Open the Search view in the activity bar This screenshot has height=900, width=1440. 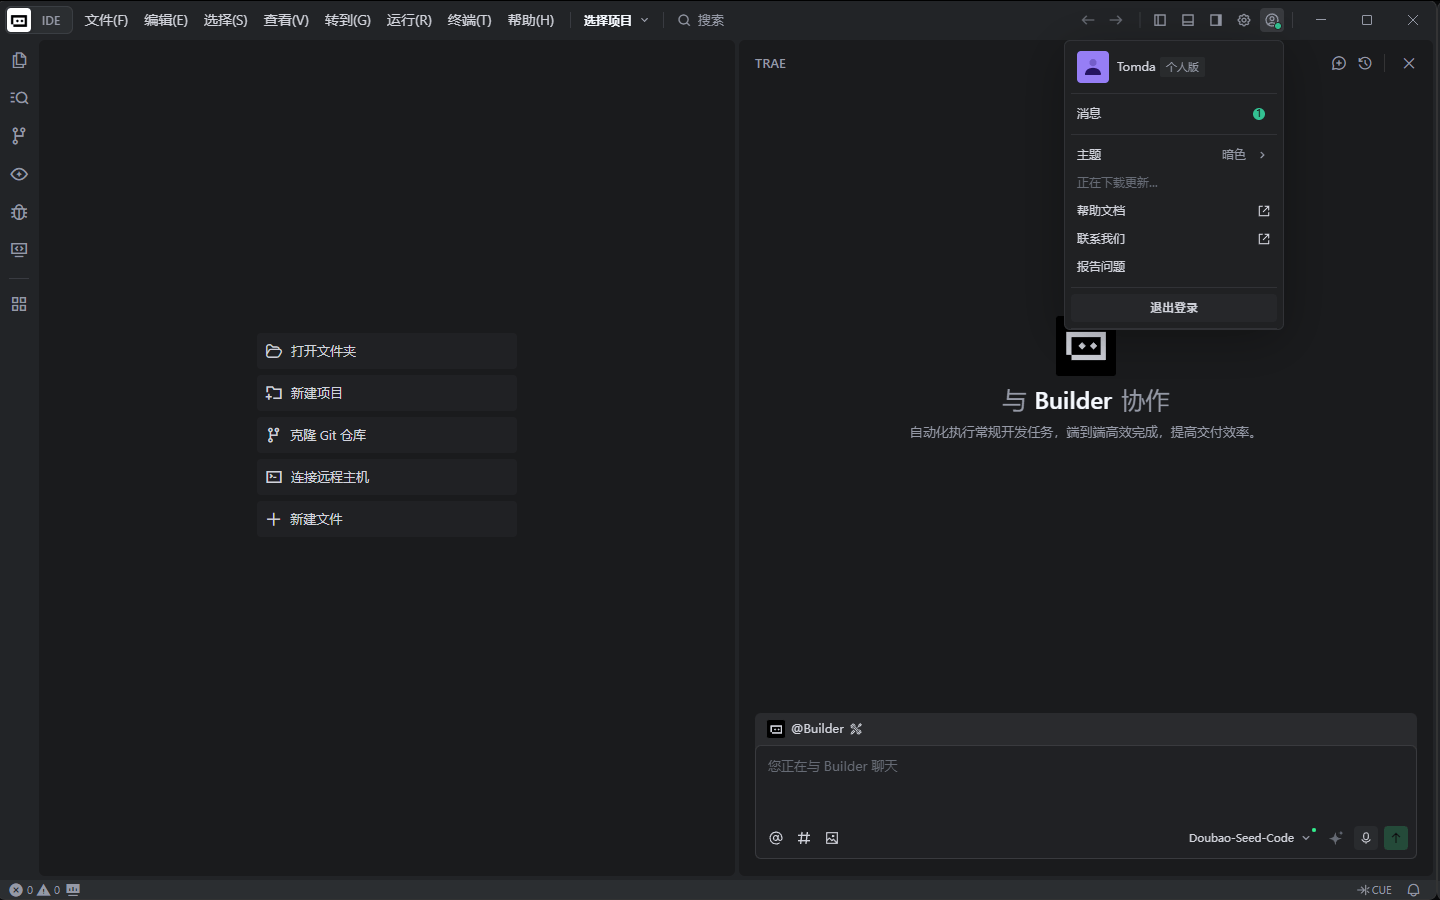tap(19, 98)
